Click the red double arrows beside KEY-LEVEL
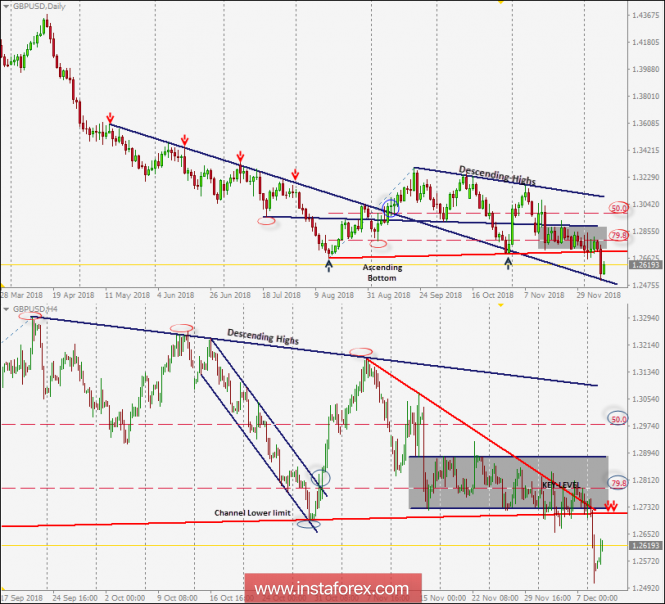The image size is (665, 604). pos(609,506)
